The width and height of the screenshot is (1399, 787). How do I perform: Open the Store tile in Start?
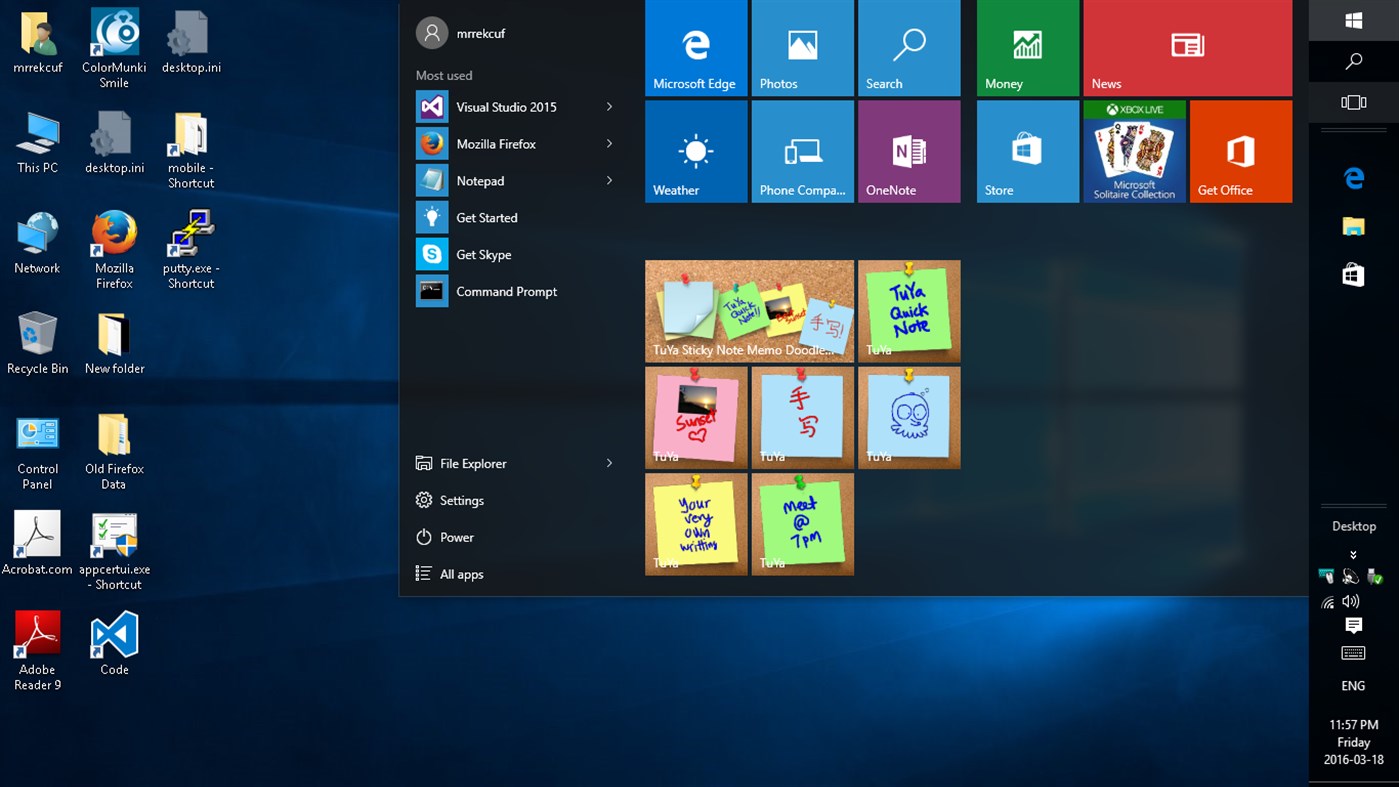click(1028, 151)
